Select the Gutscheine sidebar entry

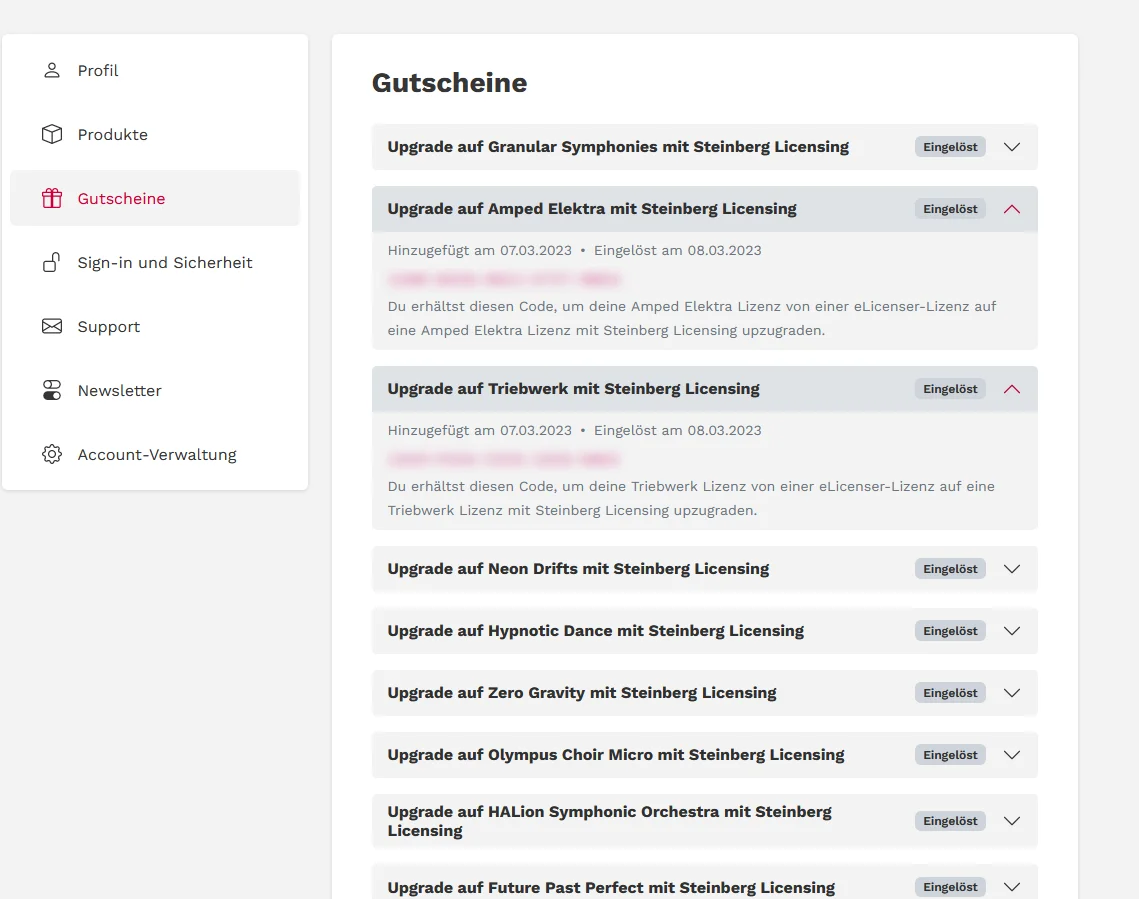click(x=155, y=198)
